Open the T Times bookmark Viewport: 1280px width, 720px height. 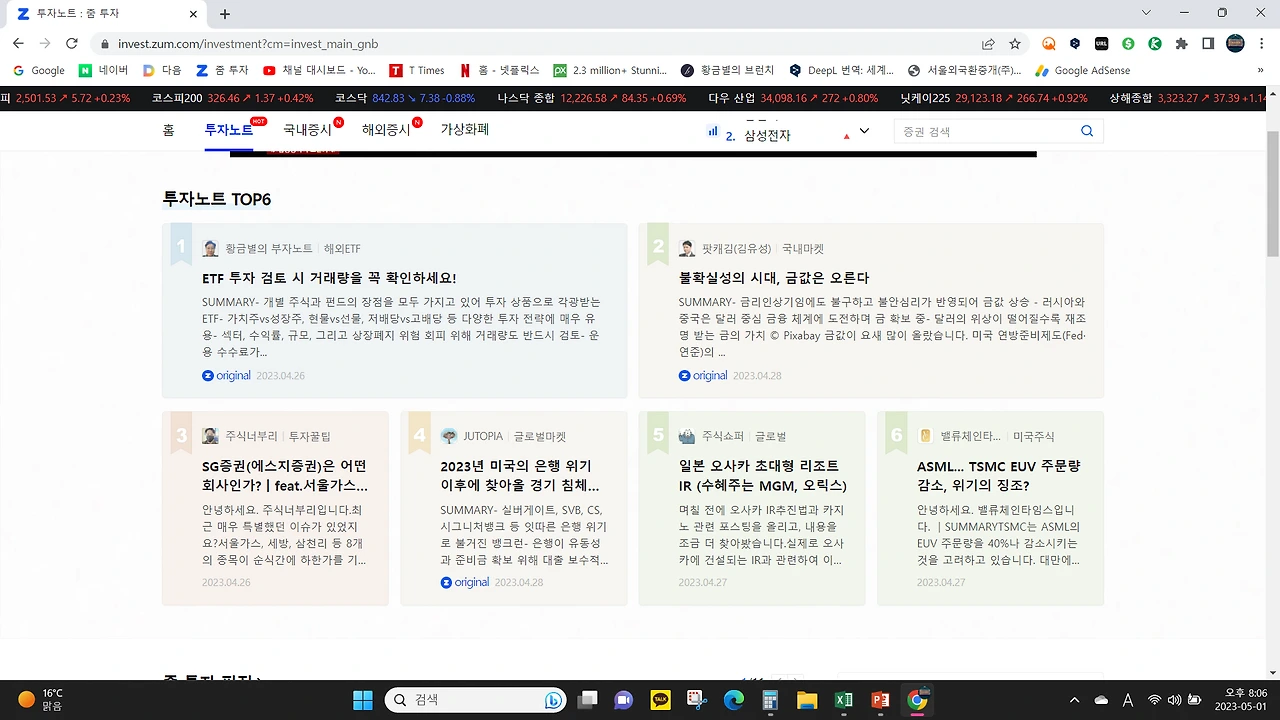(x=417, y=71)
